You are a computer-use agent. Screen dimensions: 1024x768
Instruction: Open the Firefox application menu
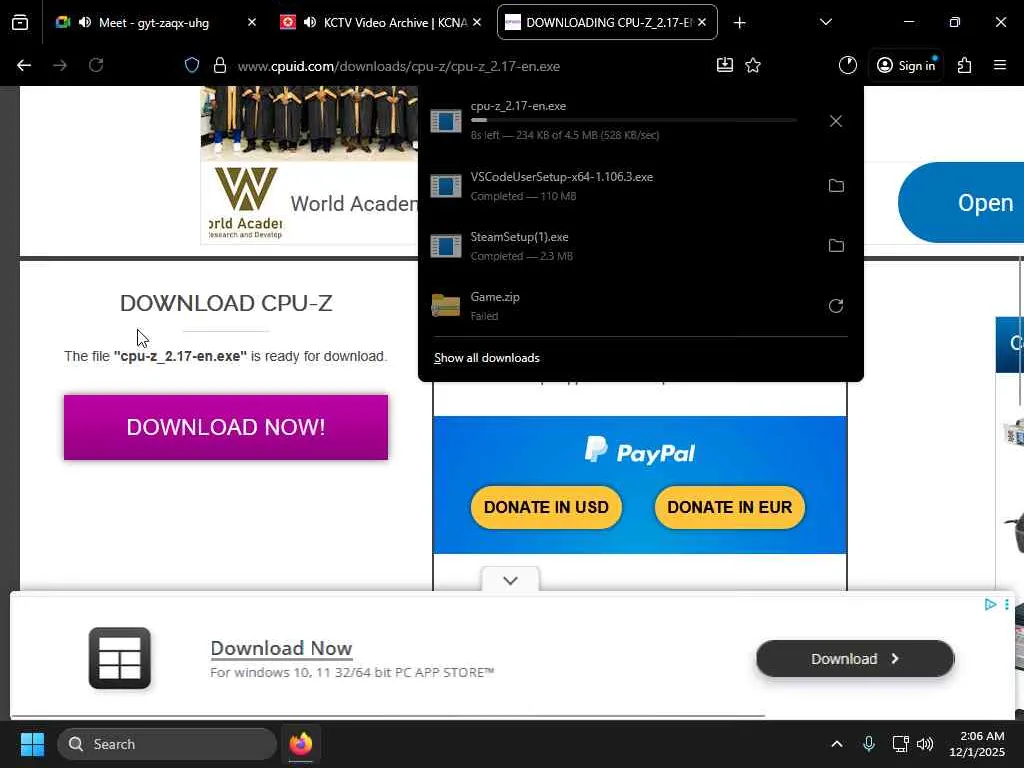[1000, 65]
